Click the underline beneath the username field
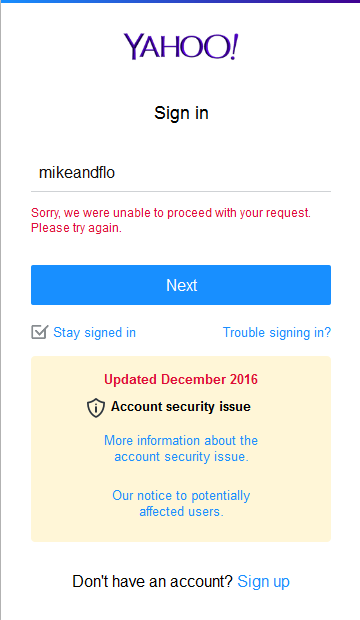The width and height of the screenshot is (360, 620). (x=181, y=191)
